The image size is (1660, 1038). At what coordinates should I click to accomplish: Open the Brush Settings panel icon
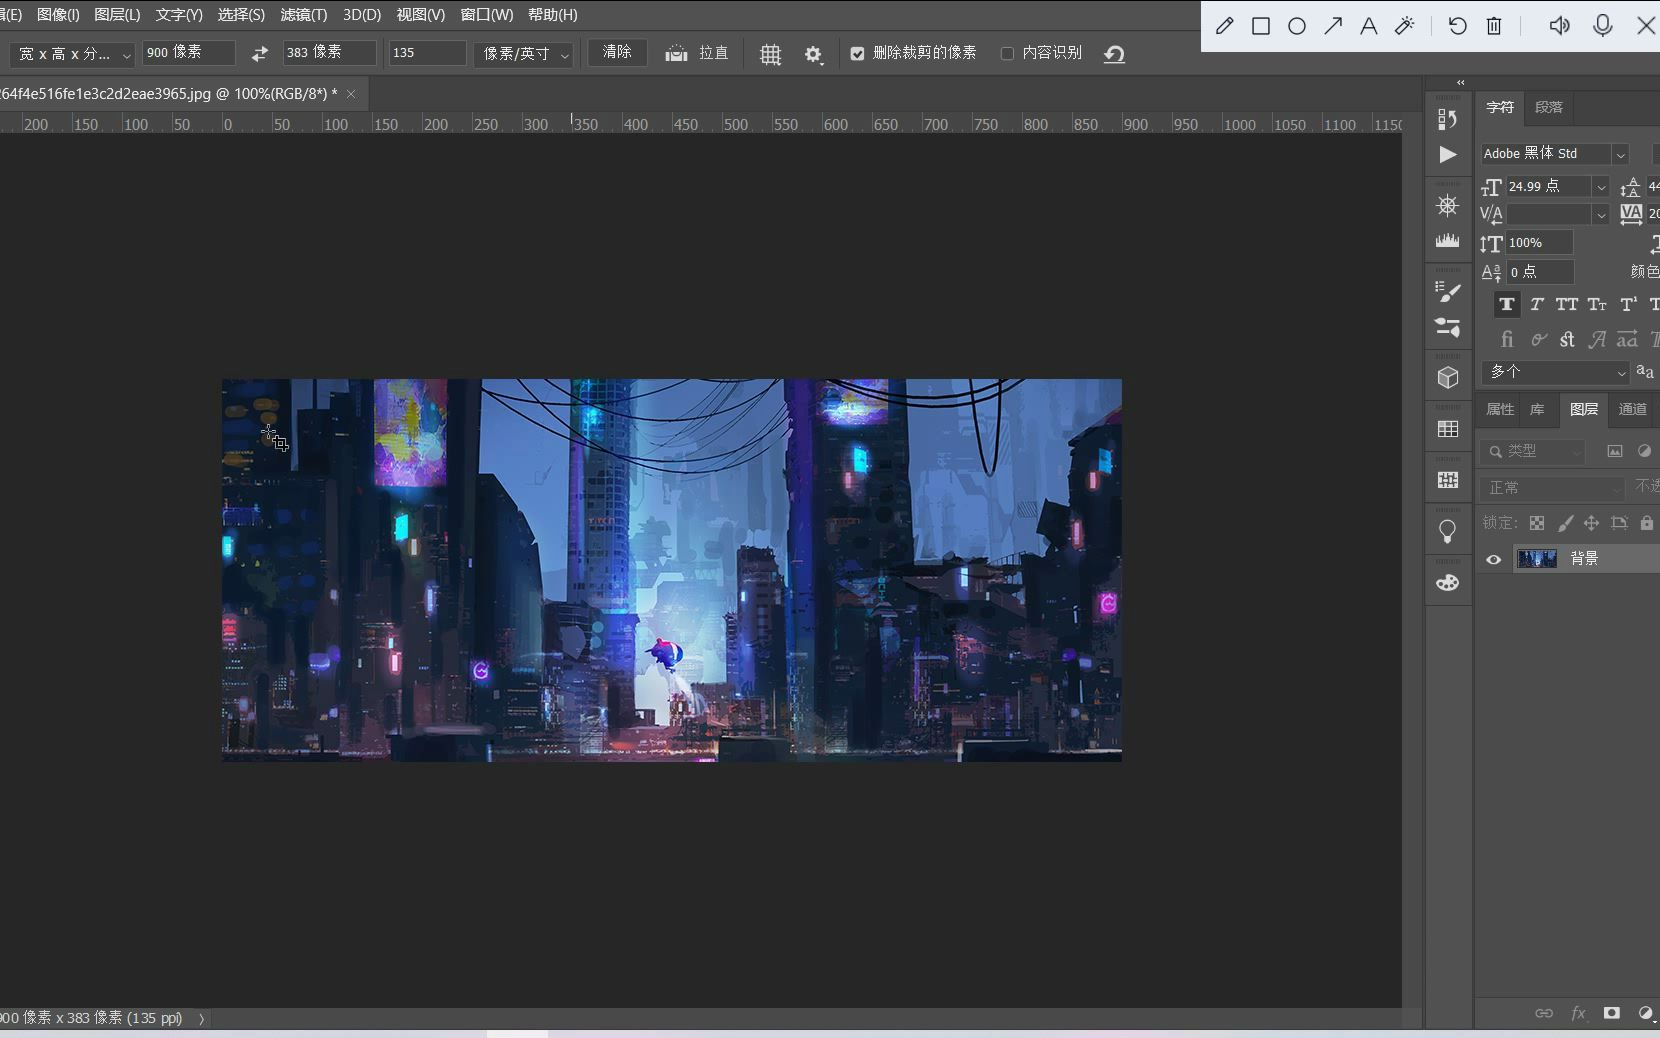click(1447, 292)
